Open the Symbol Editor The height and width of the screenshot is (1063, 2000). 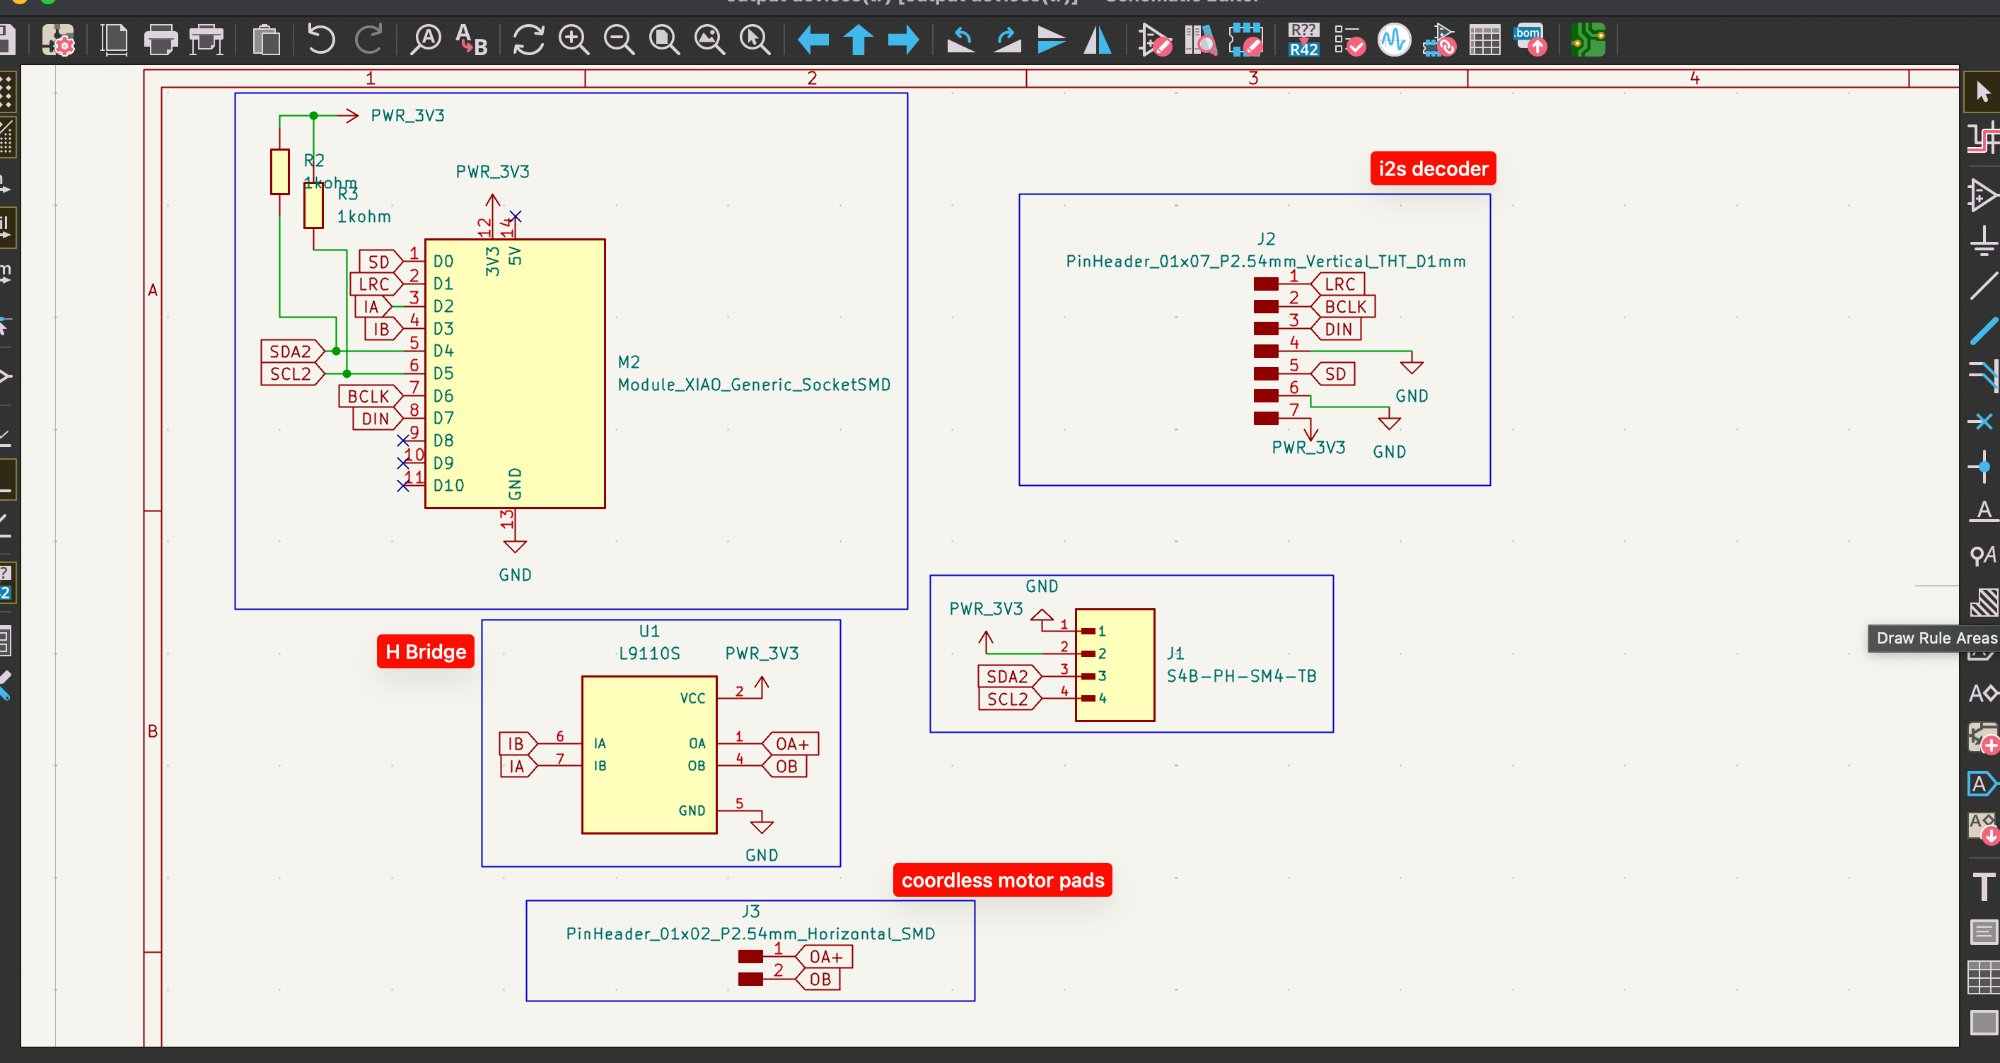tap(1155, 40)
